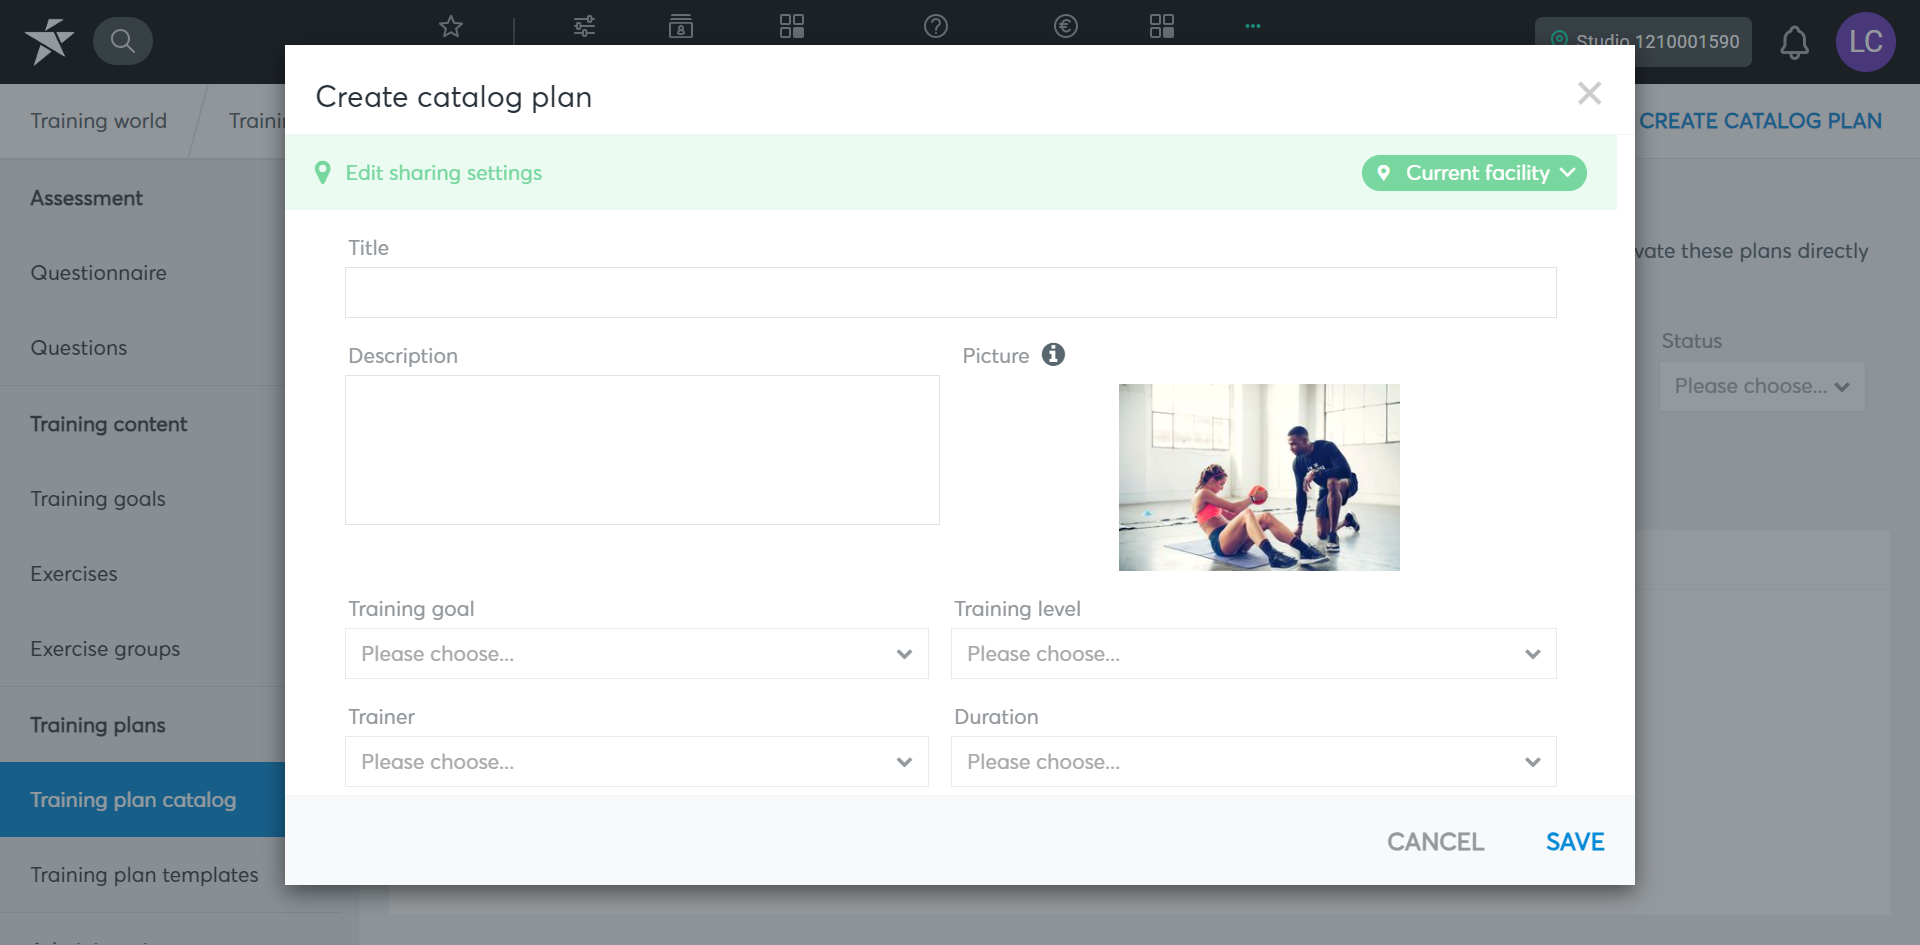1920x945 pixels.
Task: Click the calendar member icon in top bar
Action: [x=681, y=26]
